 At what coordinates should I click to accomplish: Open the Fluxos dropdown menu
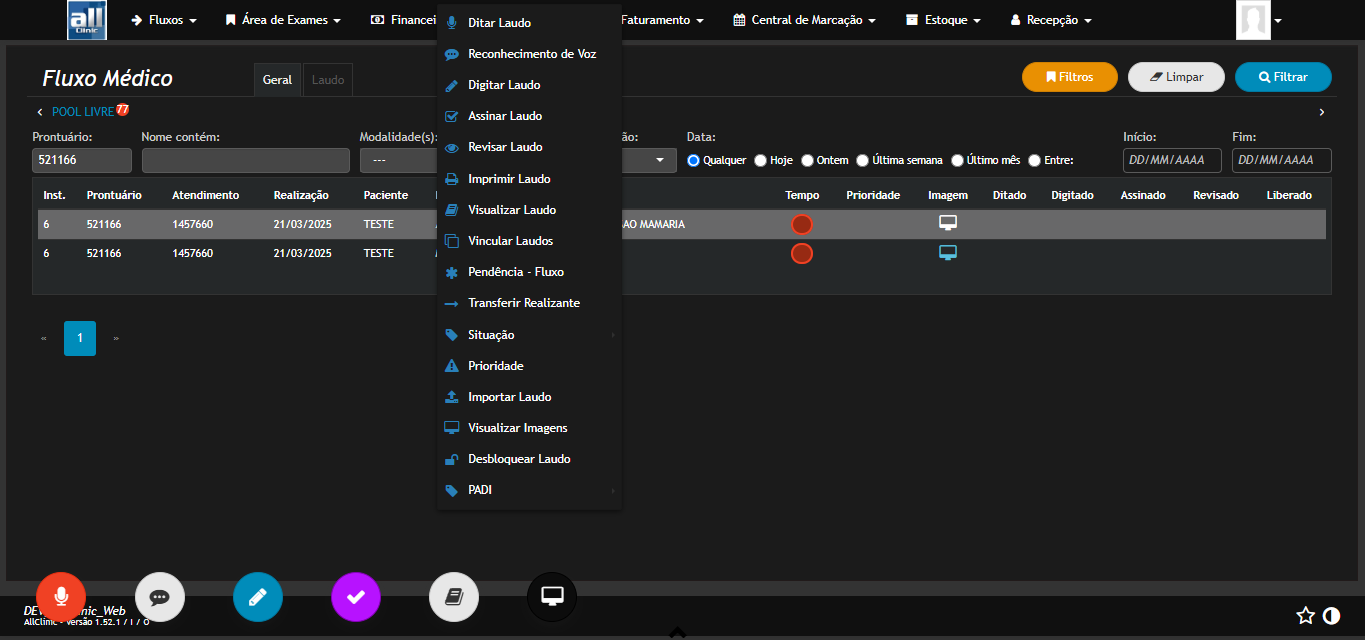pos(164,20)
